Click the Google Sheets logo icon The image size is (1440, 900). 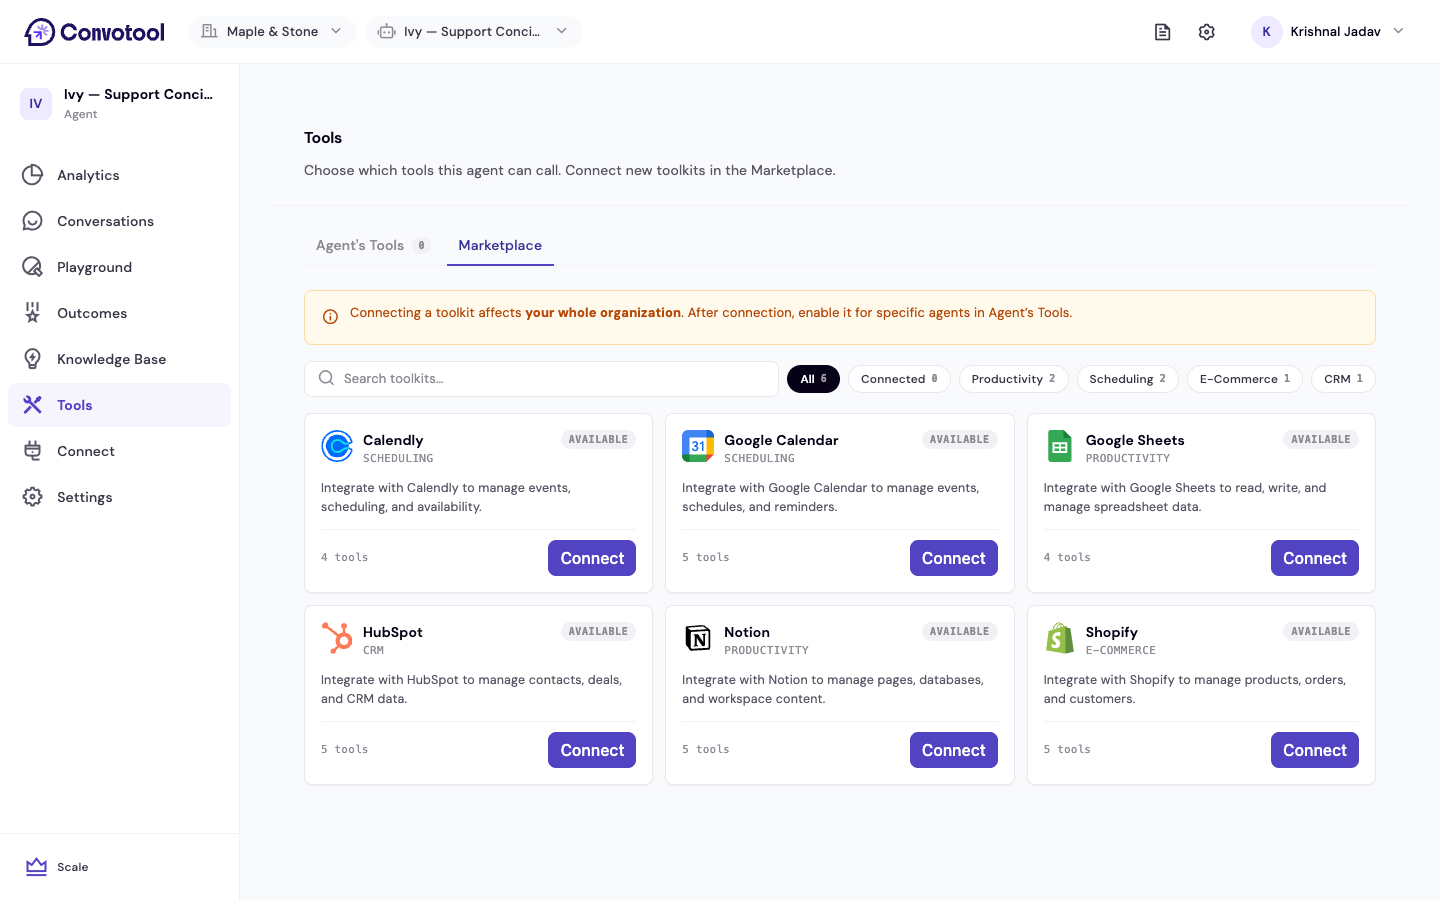(1060, 446)
